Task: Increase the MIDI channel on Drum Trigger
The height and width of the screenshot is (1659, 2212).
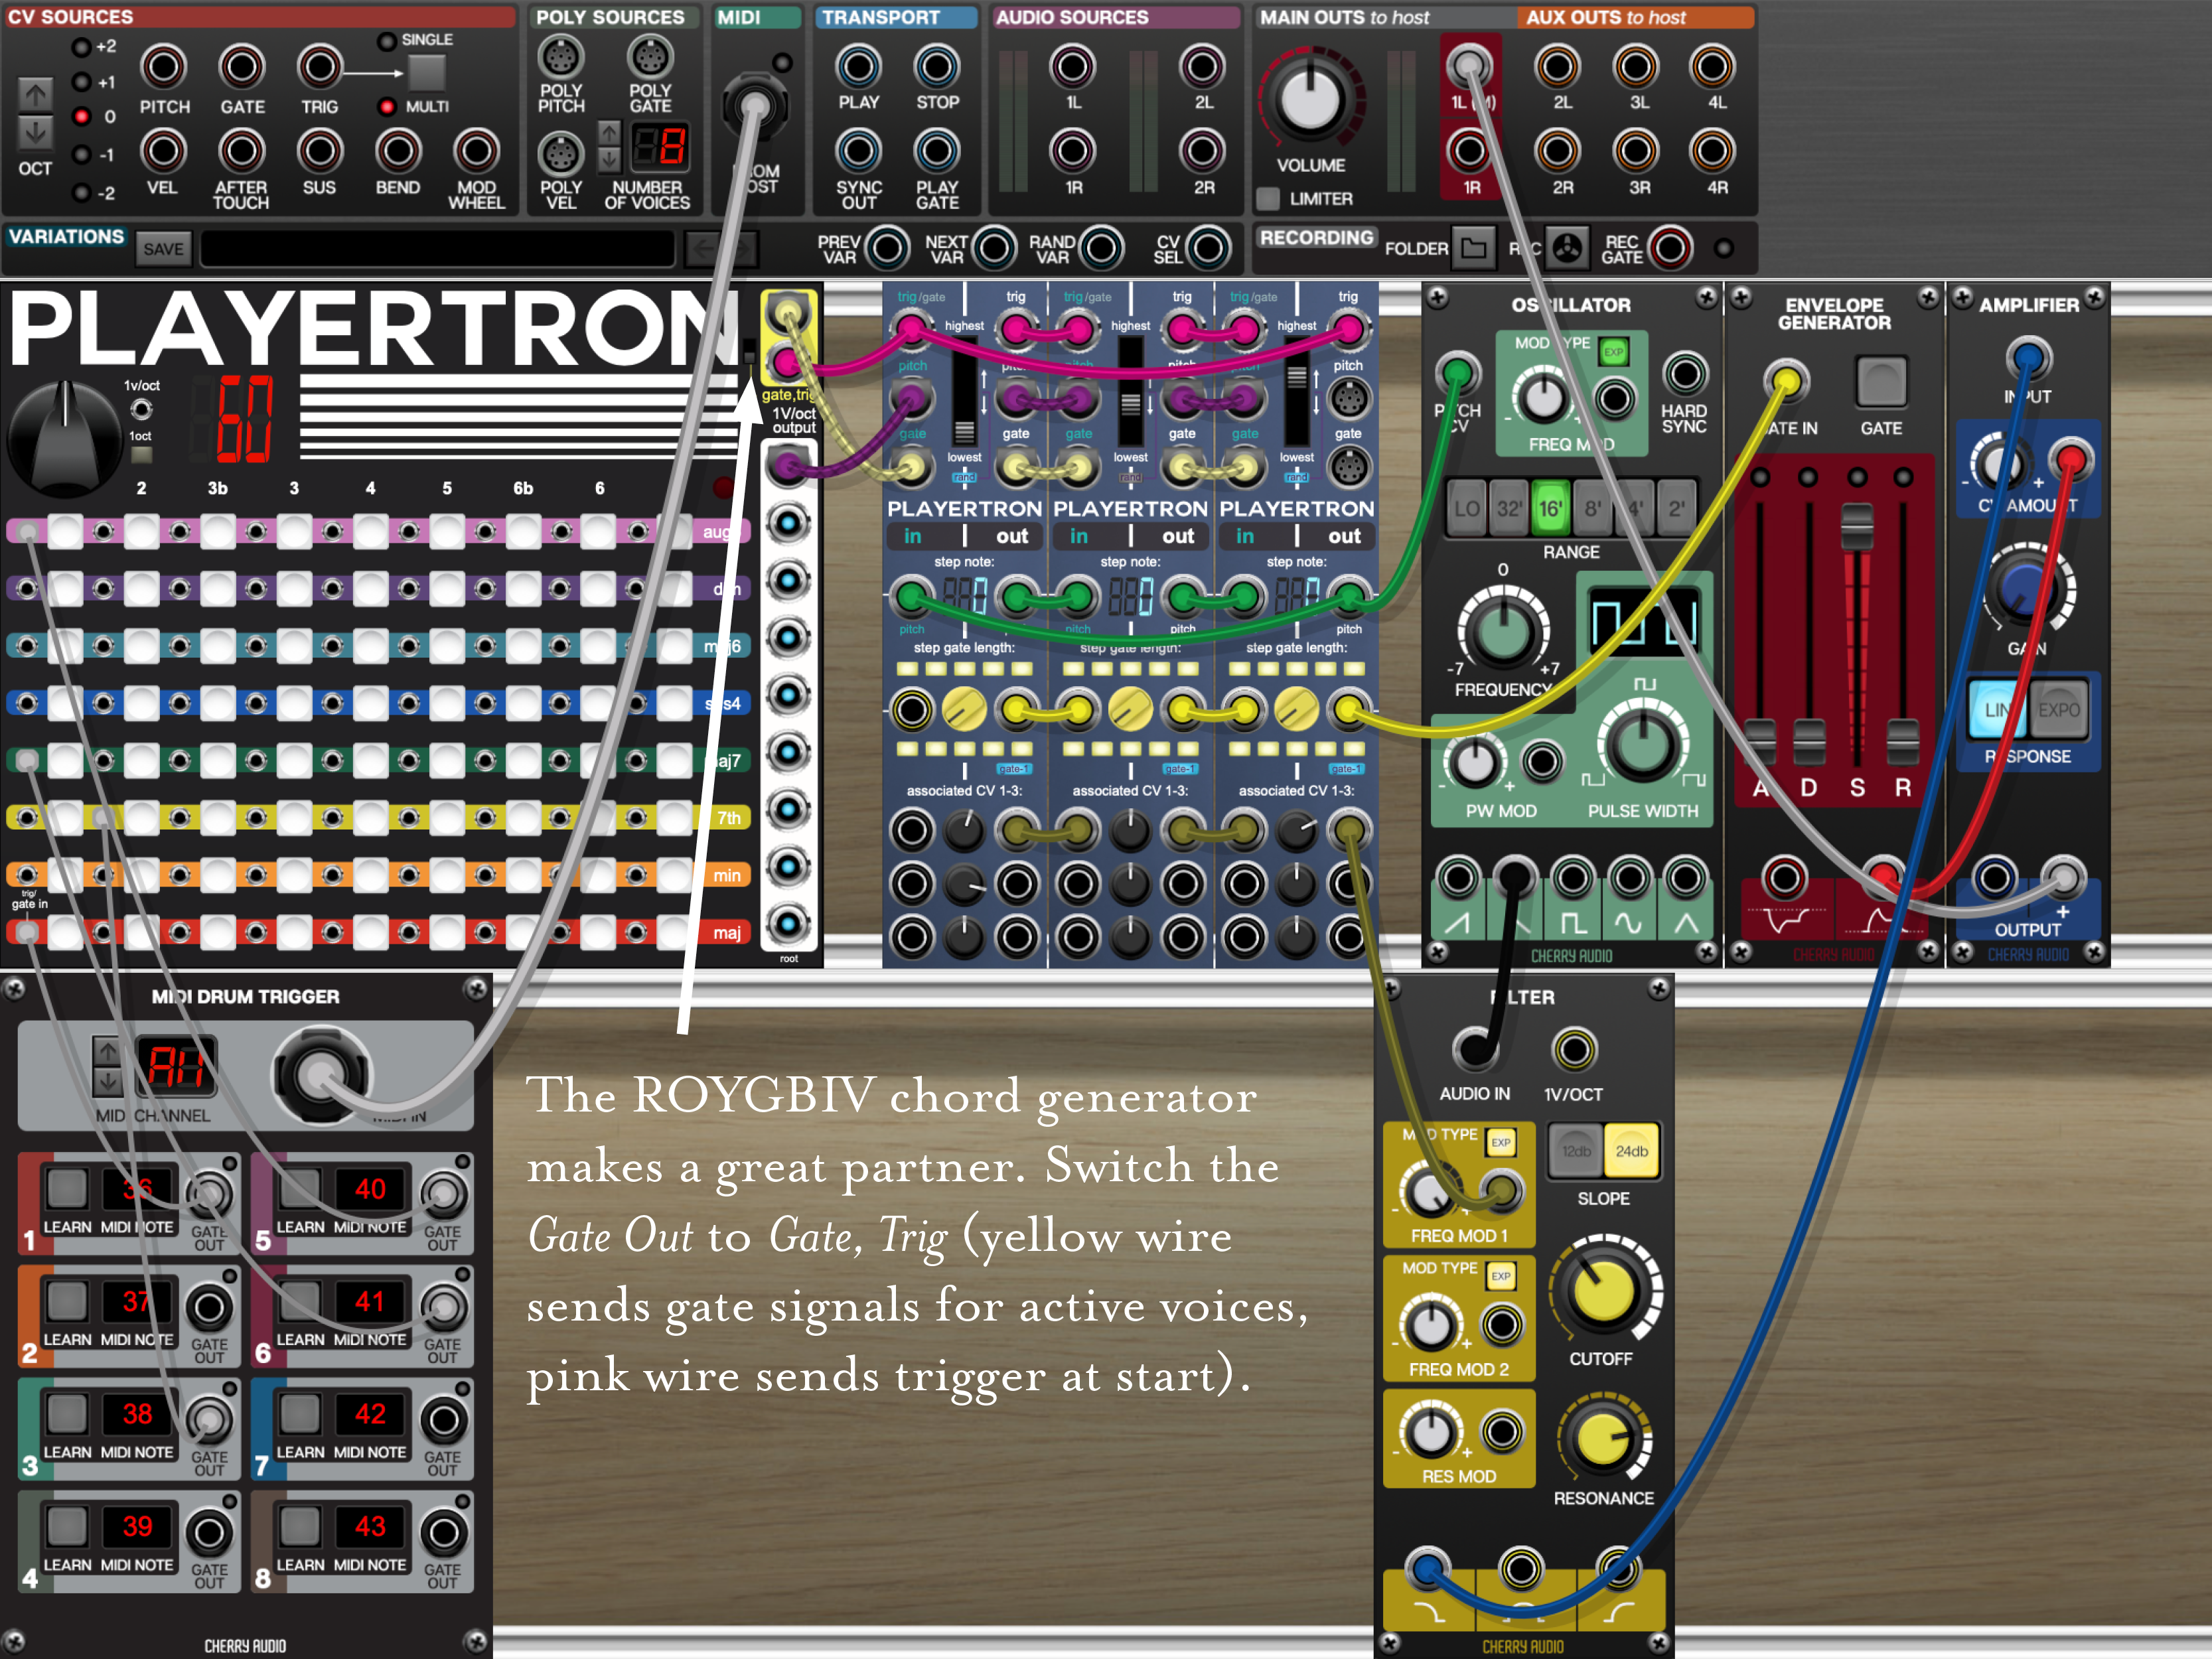Action: pos(107,1051)
